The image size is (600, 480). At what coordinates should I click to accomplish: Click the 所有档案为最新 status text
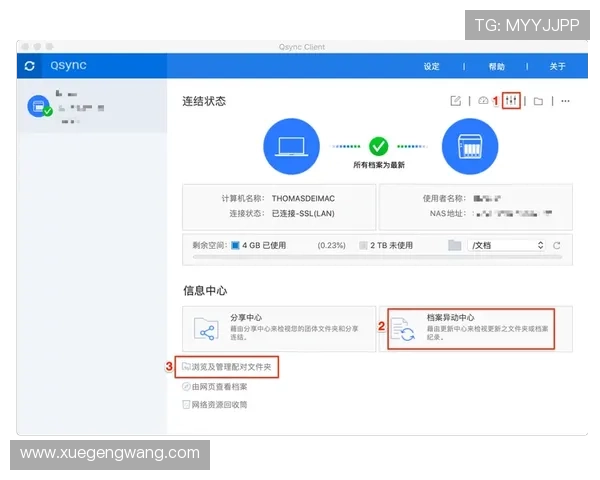[378, 165]
